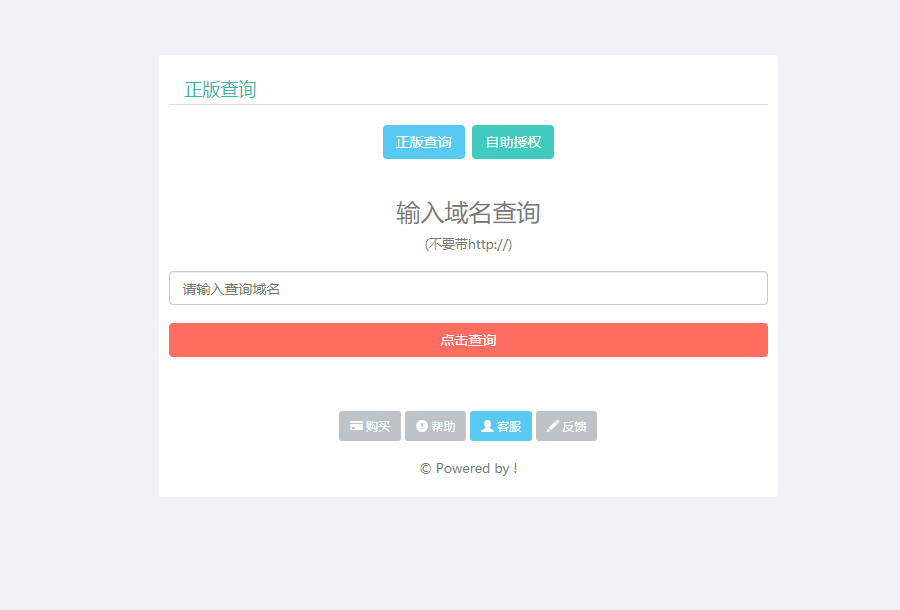900x610 pixels.
Task: Open feedback using the 反馈 icon button
Action: coord(566,425)
